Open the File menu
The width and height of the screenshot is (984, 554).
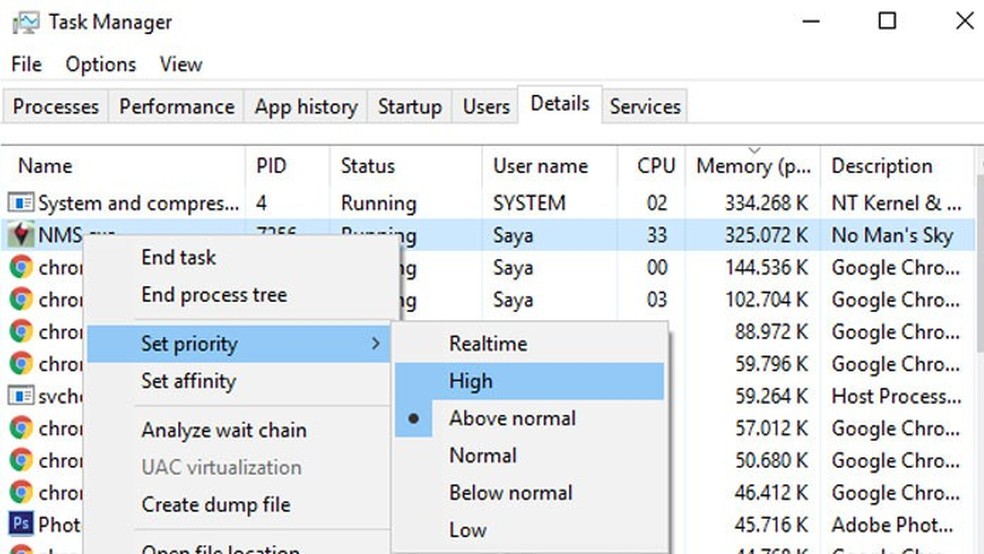26,64
